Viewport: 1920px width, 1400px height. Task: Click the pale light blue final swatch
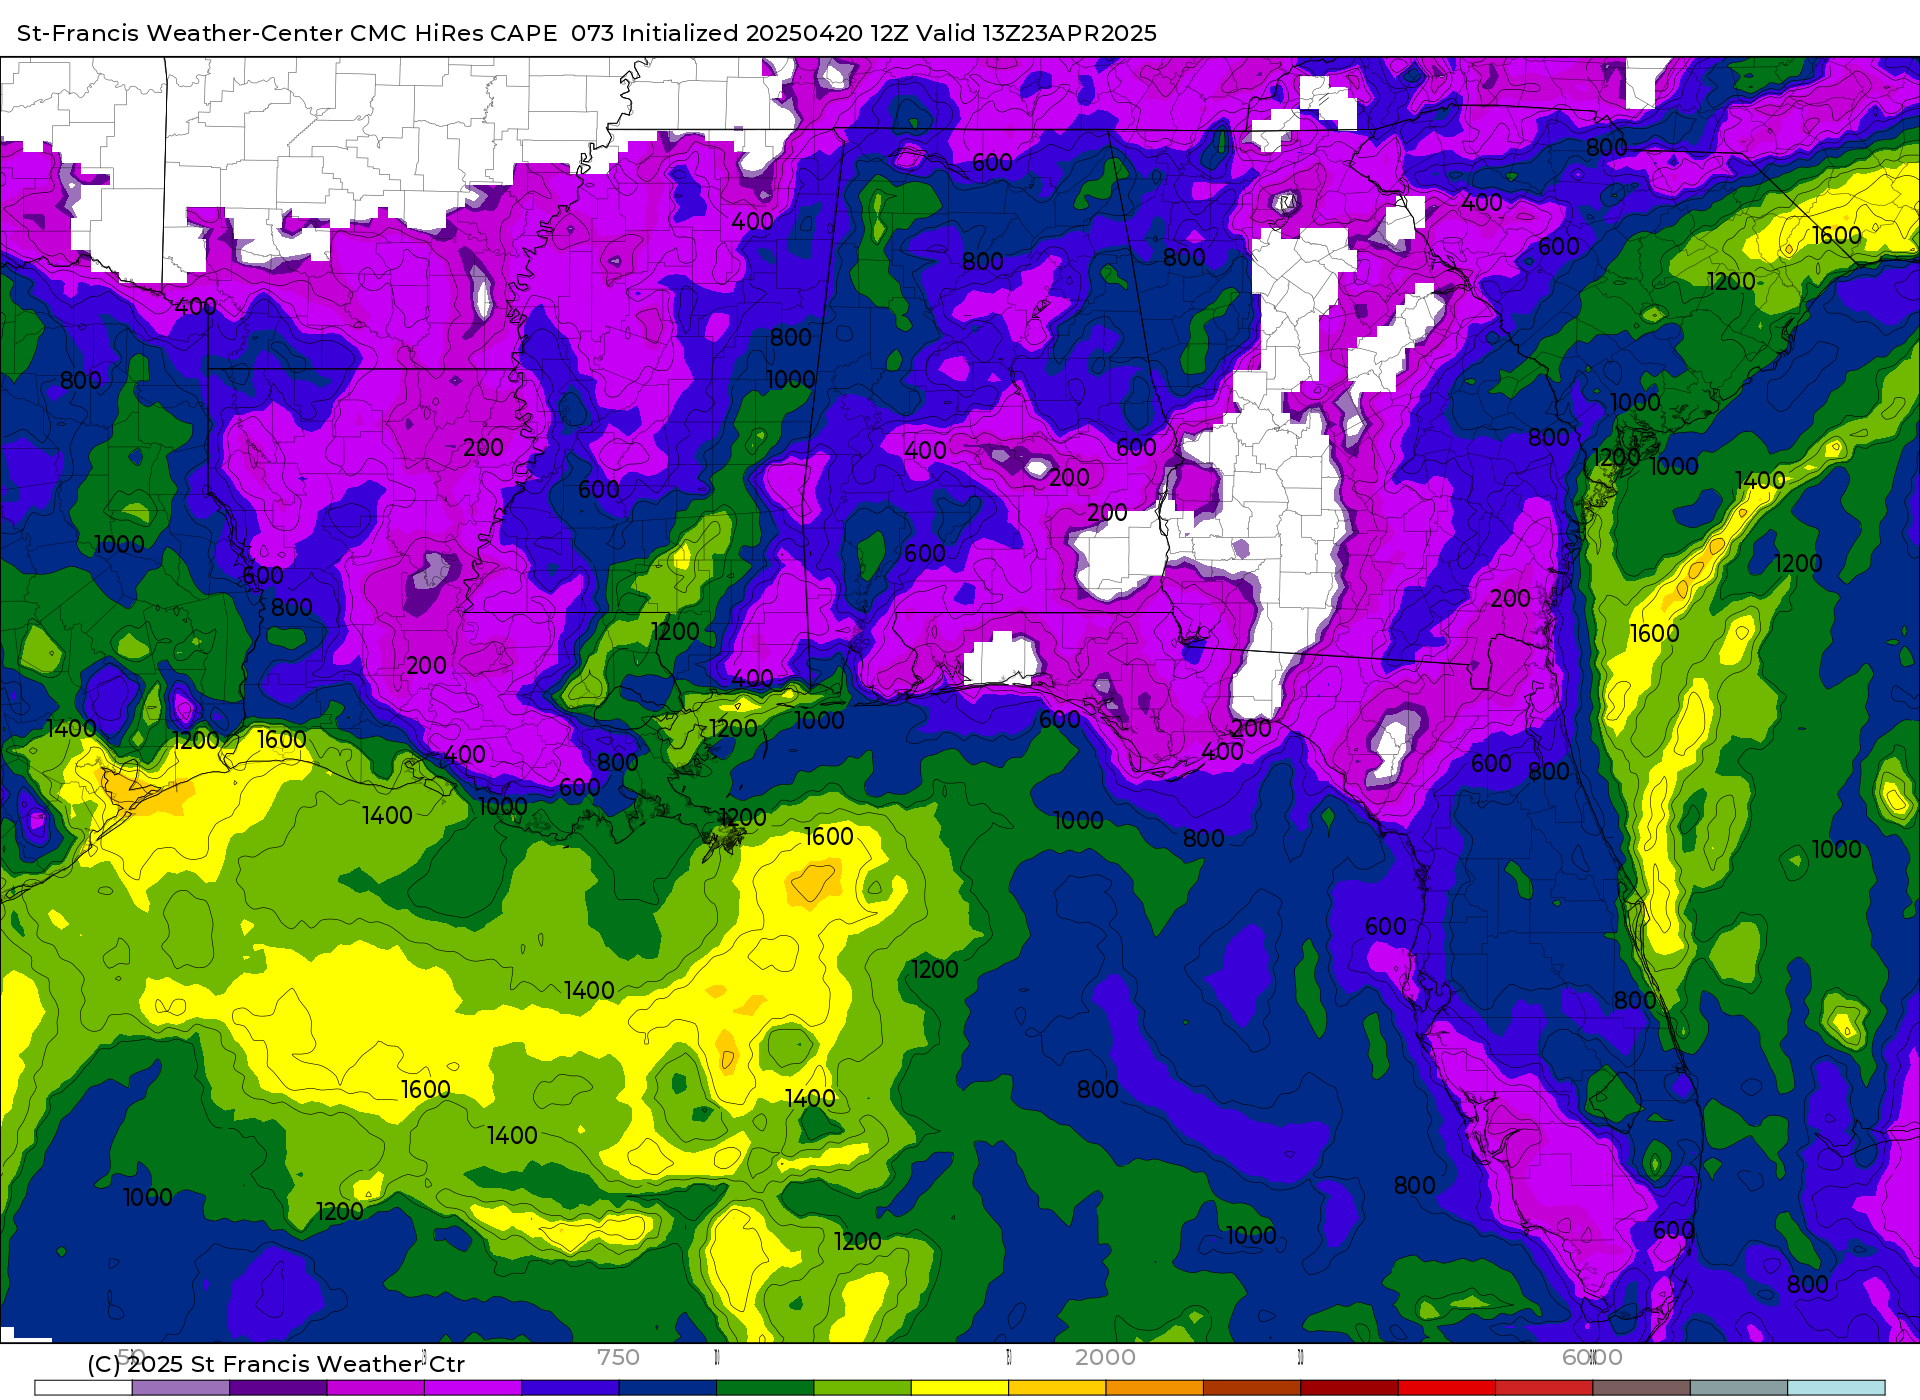pos(1837,1388)
